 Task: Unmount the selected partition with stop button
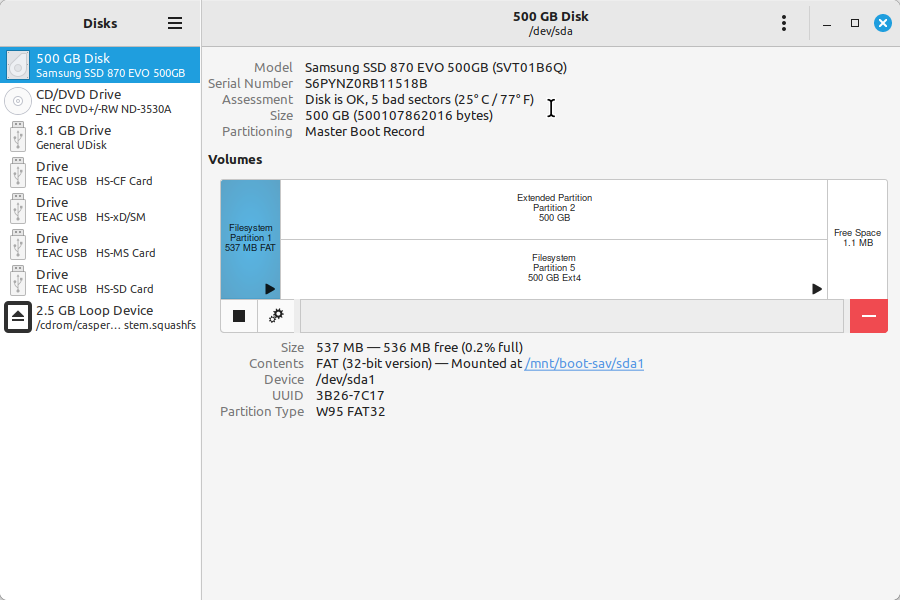(x=239, y=316)
